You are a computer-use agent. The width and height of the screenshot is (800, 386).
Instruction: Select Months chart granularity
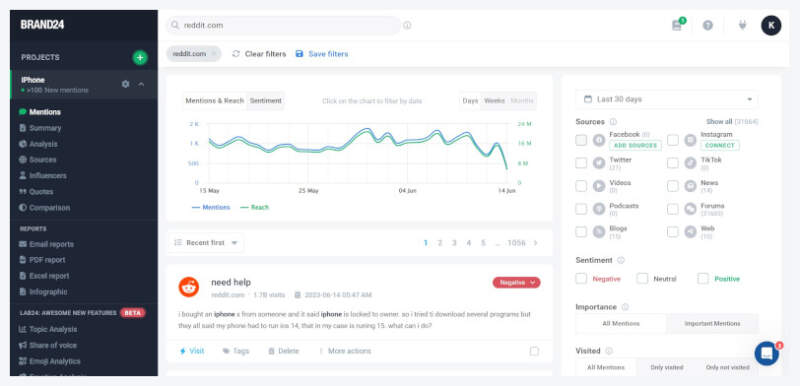522,100
